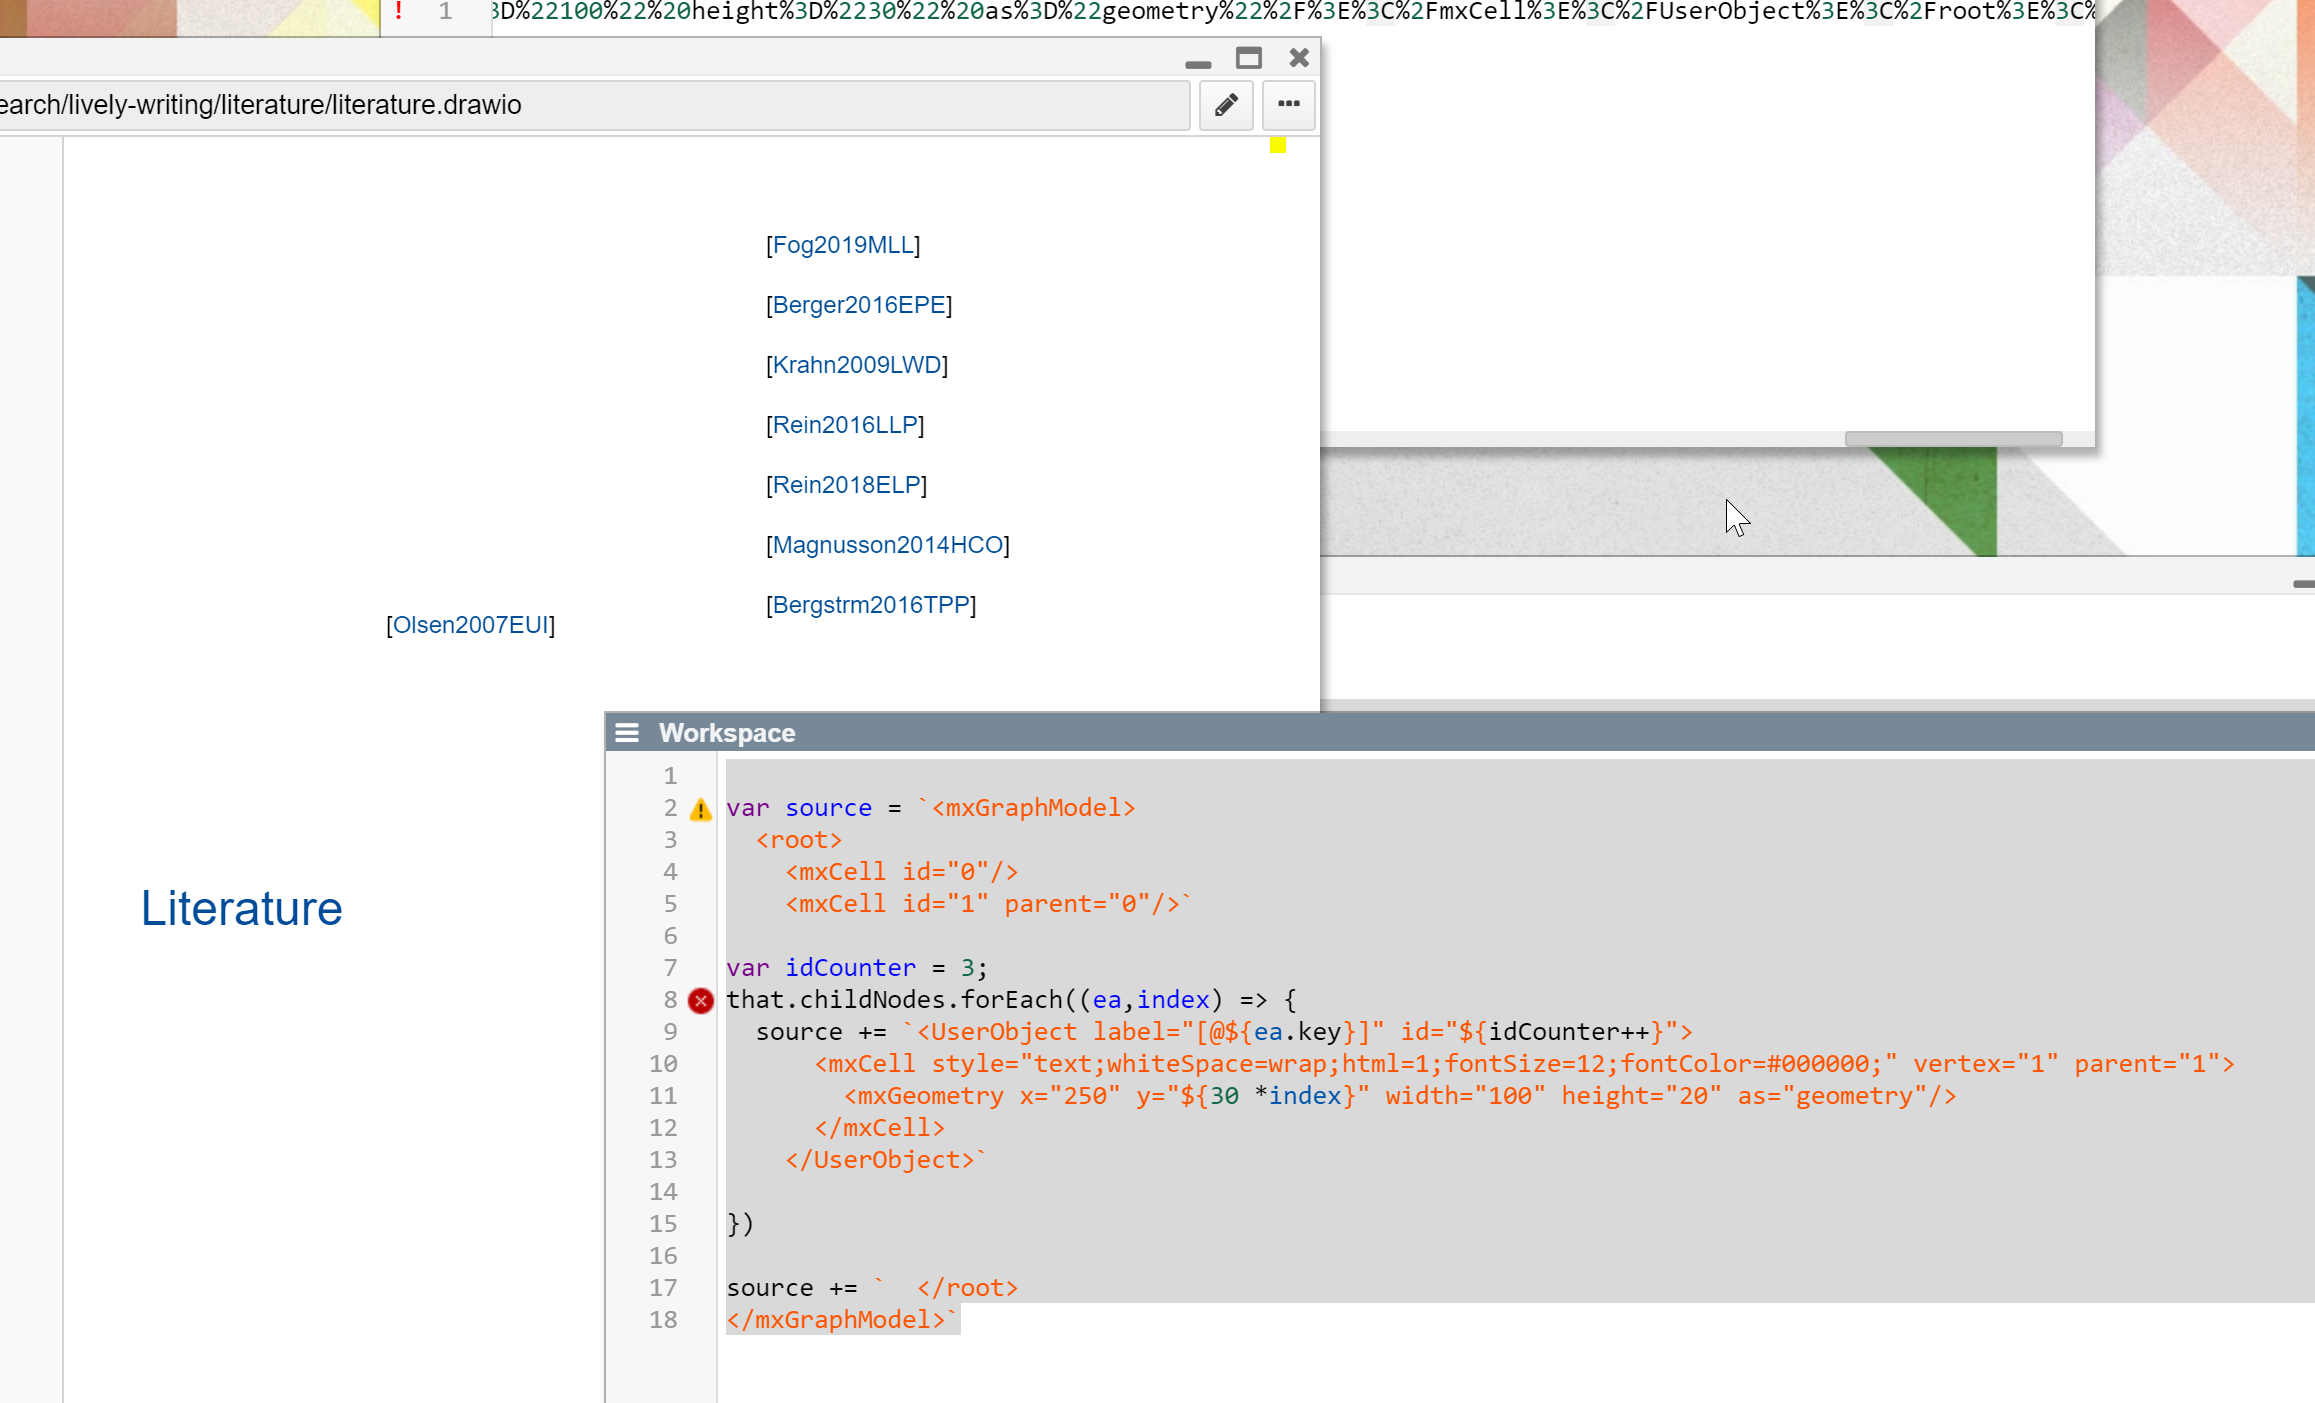Open the Olsen2007EUI citation link
2315x1403 pixels.
click(x=470, y=625)
